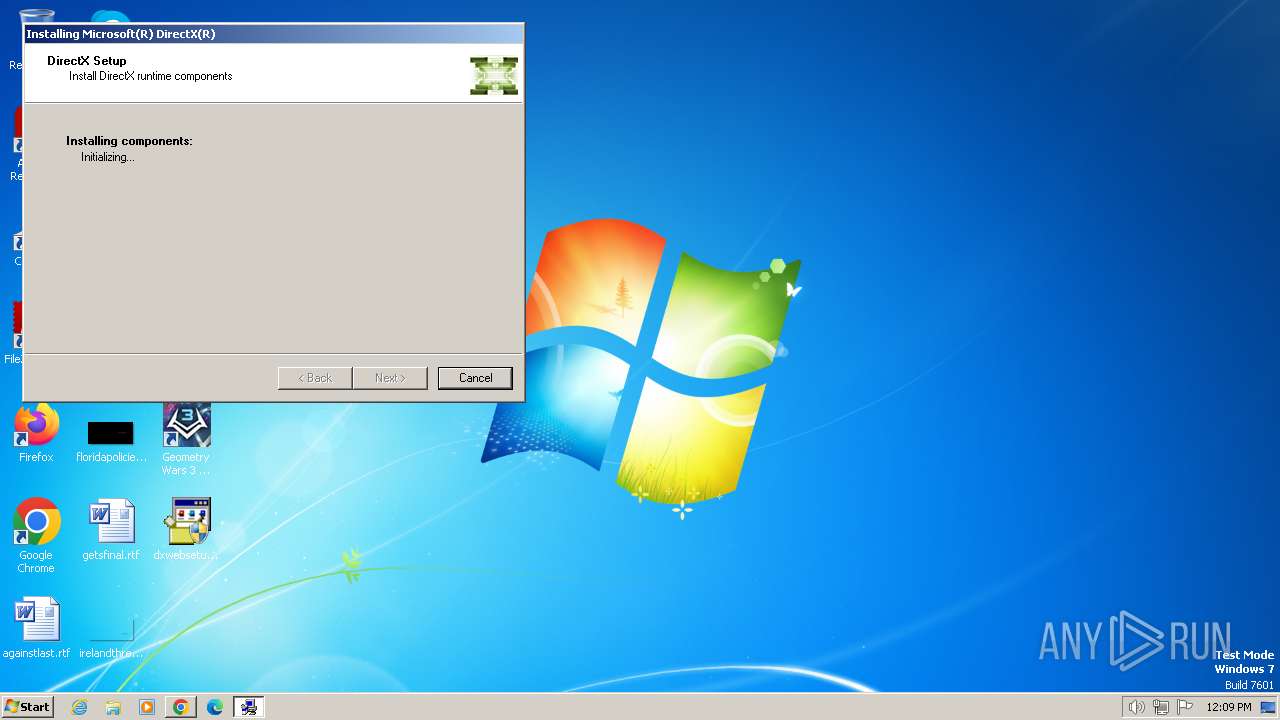Click the 'Initializing...' status text
Viewport: 1280px width, 720px height.
[x=108, y=157]
